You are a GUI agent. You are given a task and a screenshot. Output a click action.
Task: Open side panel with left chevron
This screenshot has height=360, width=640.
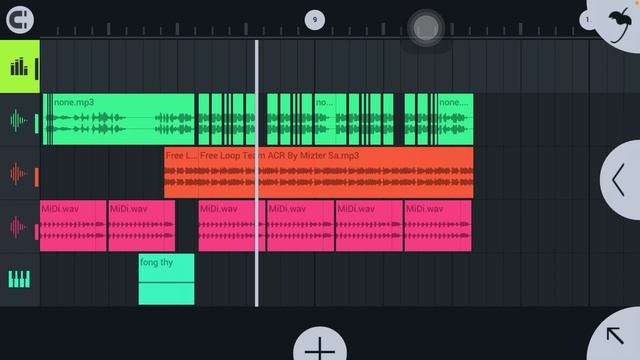tap(620, 180)
